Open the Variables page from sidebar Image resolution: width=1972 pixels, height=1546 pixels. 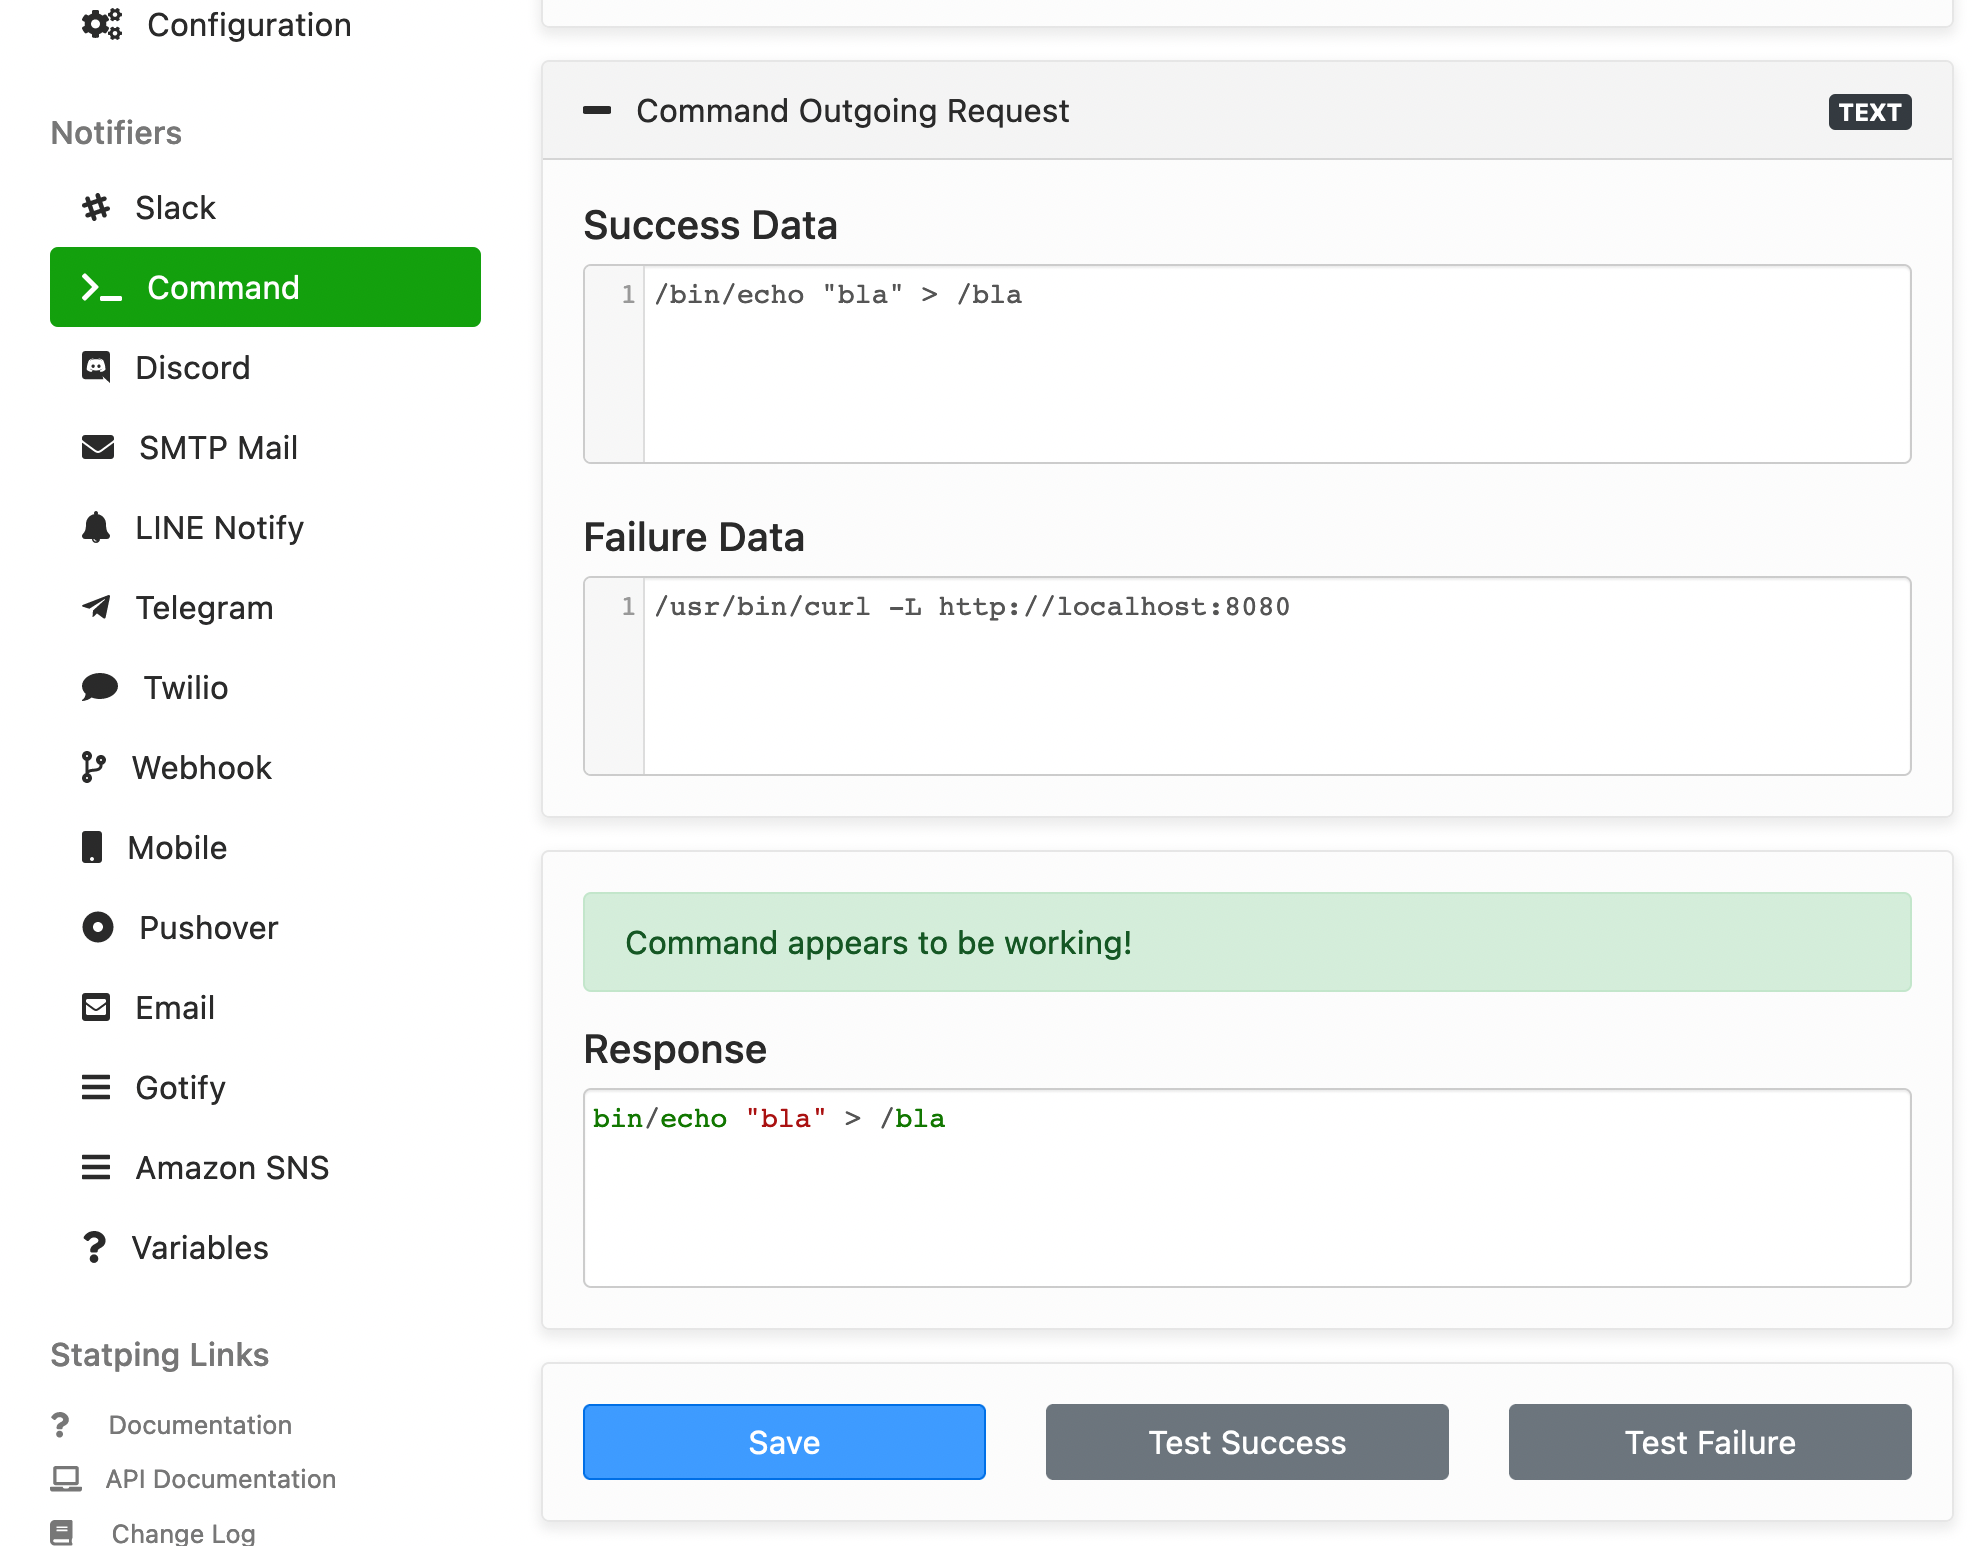(199, 1247)
